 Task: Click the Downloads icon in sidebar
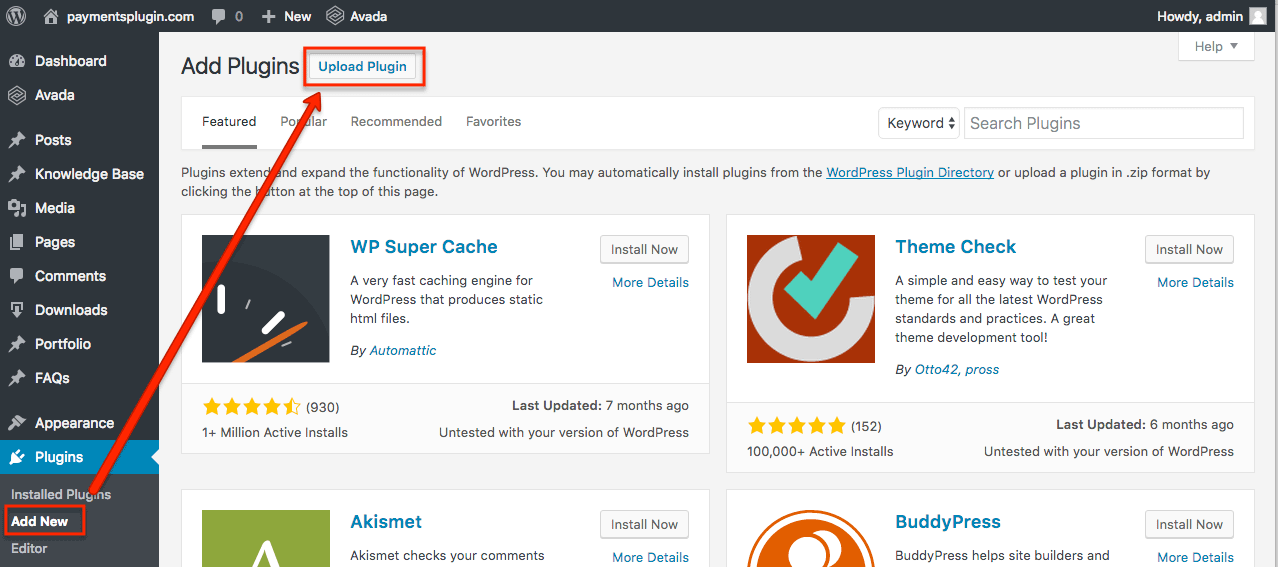coord(17,310)
